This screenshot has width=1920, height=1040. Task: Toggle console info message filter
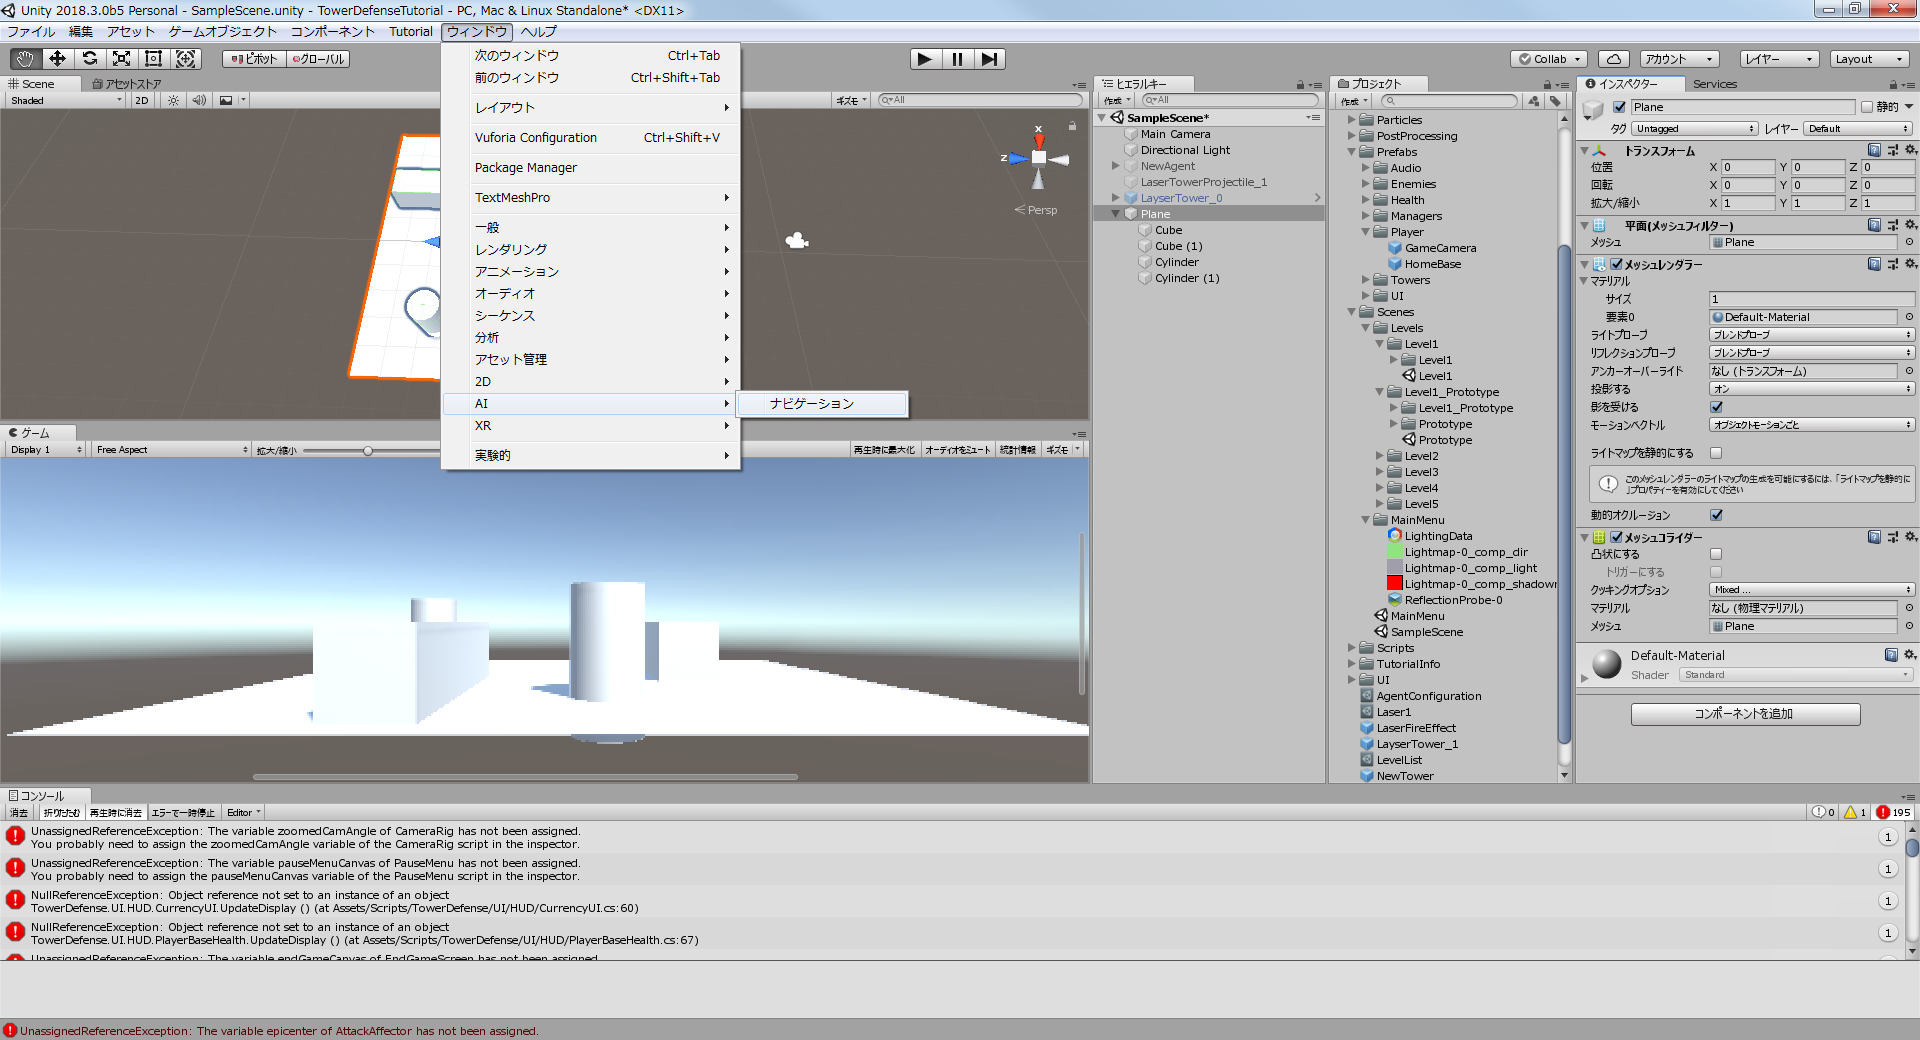click(x=1823, y=812)
